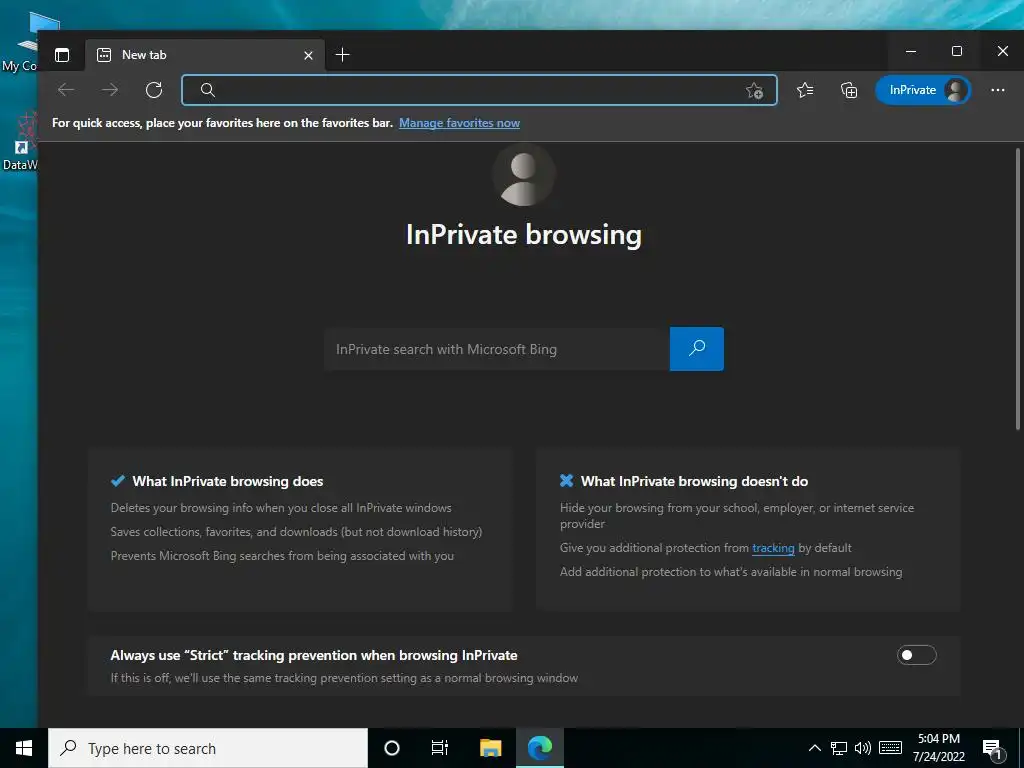1024x768 pixels.
Task: Click the InPrivate profile button
Action: [x=923, y=90]
